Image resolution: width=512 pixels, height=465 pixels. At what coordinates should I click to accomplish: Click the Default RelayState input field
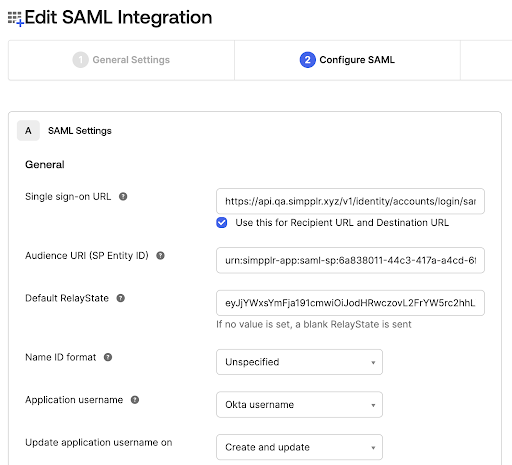pos(350,303)
